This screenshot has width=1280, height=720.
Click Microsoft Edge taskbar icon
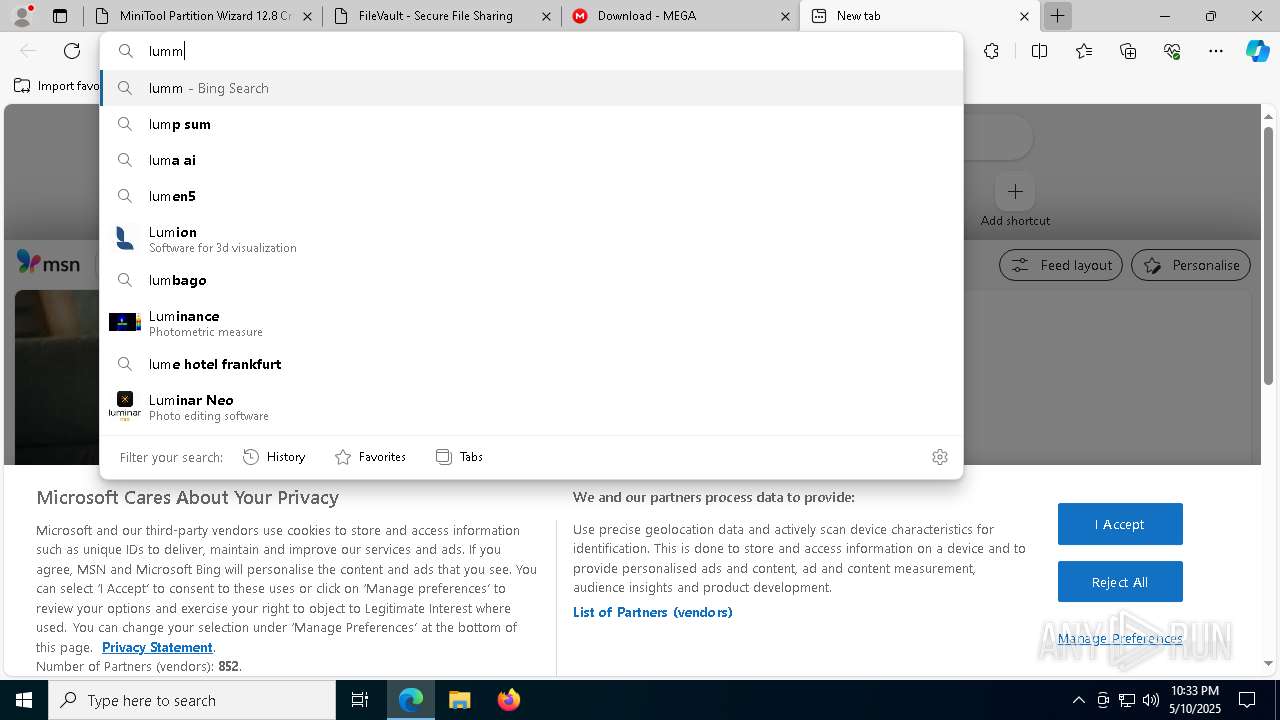411,700
